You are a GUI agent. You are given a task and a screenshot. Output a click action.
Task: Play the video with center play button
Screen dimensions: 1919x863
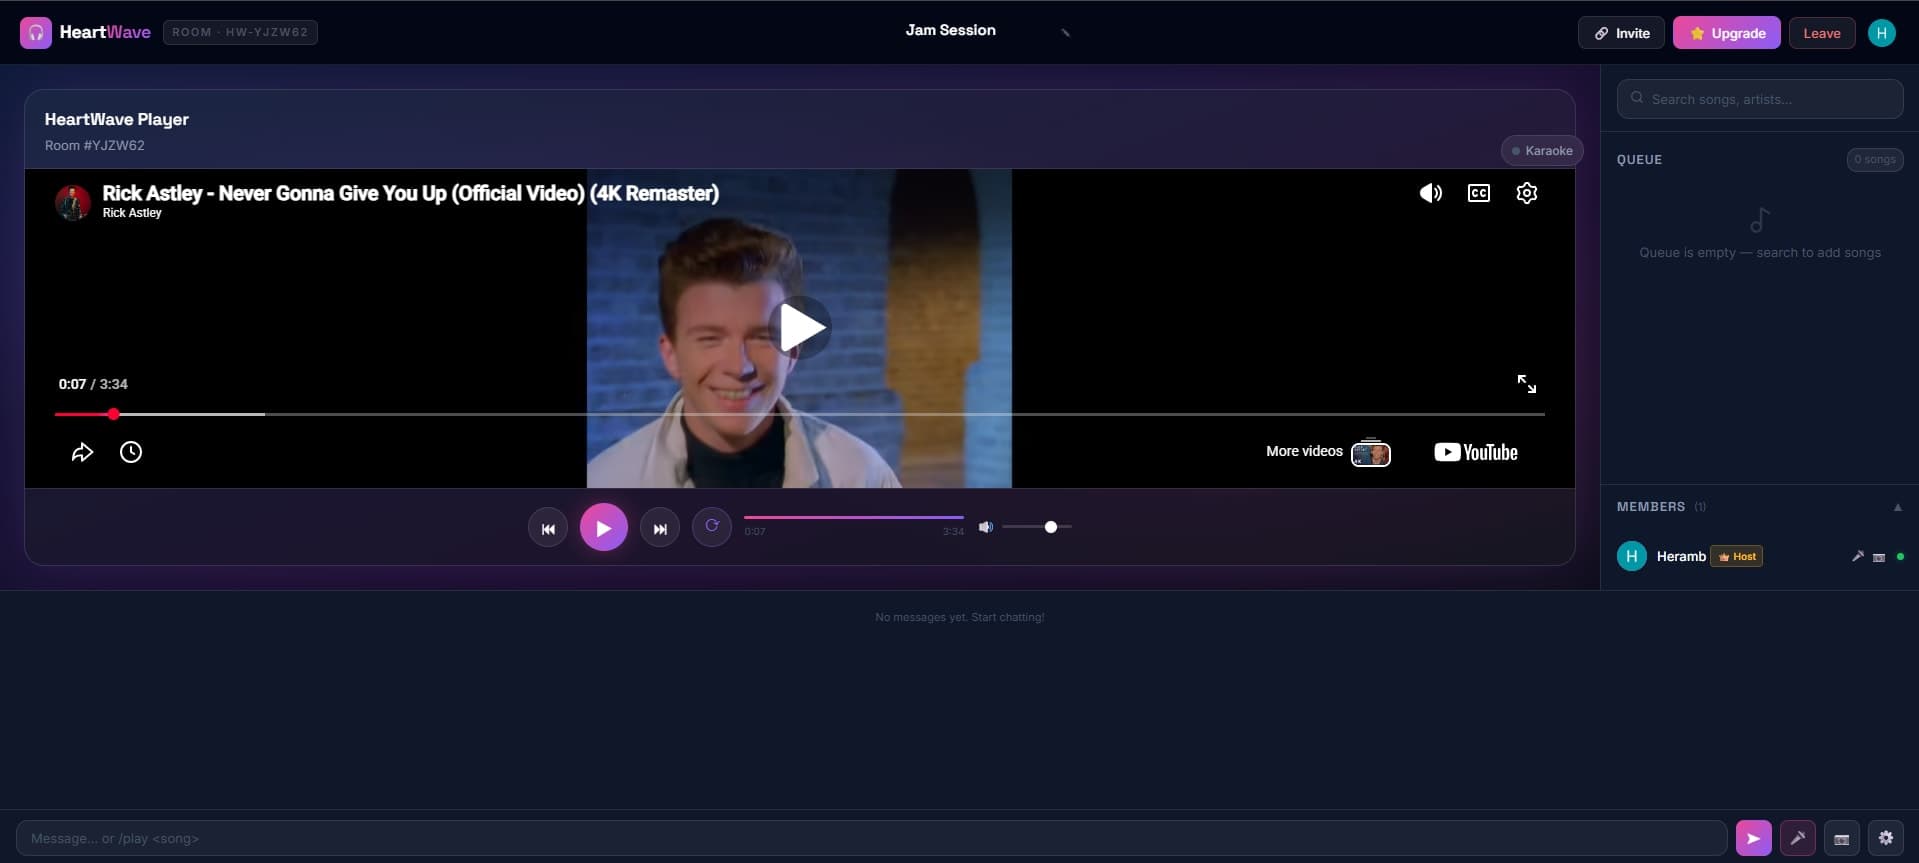(802, 327)
